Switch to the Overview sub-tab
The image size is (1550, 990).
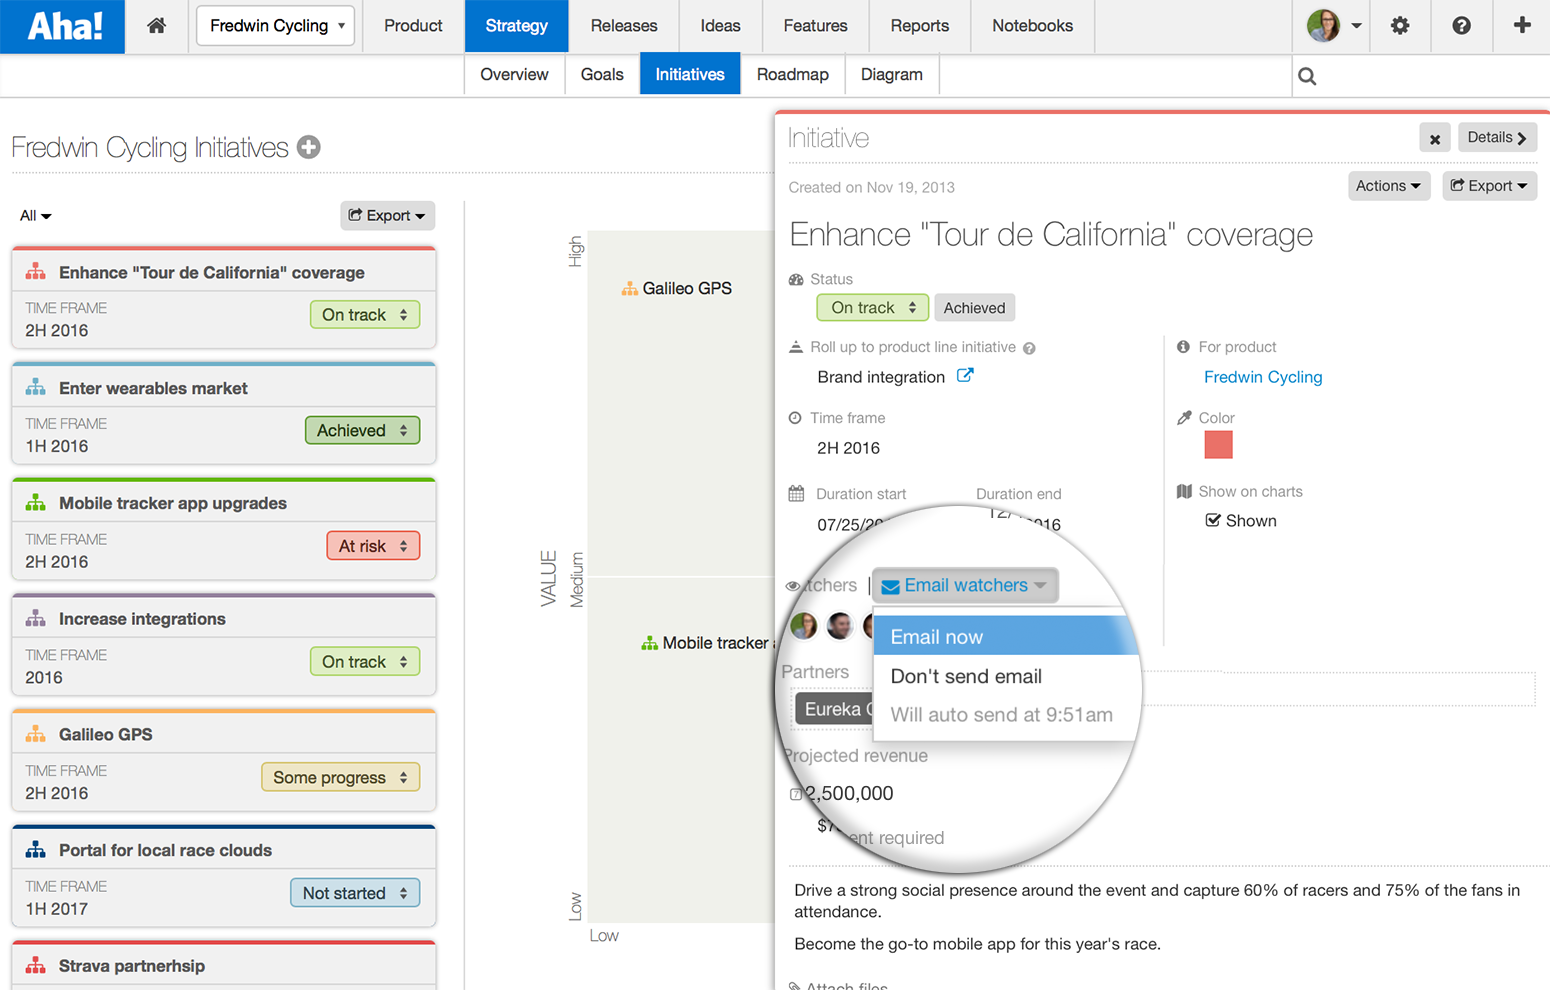(x=514, y=75)
